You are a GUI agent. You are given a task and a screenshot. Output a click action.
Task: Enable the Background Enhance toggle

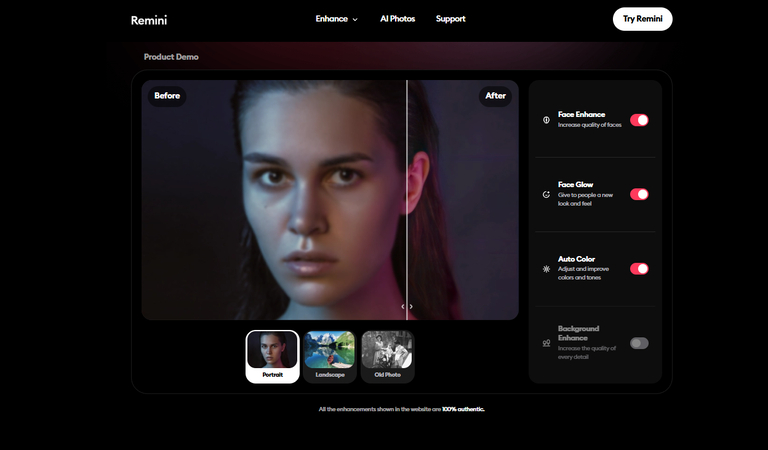(639, 343)
